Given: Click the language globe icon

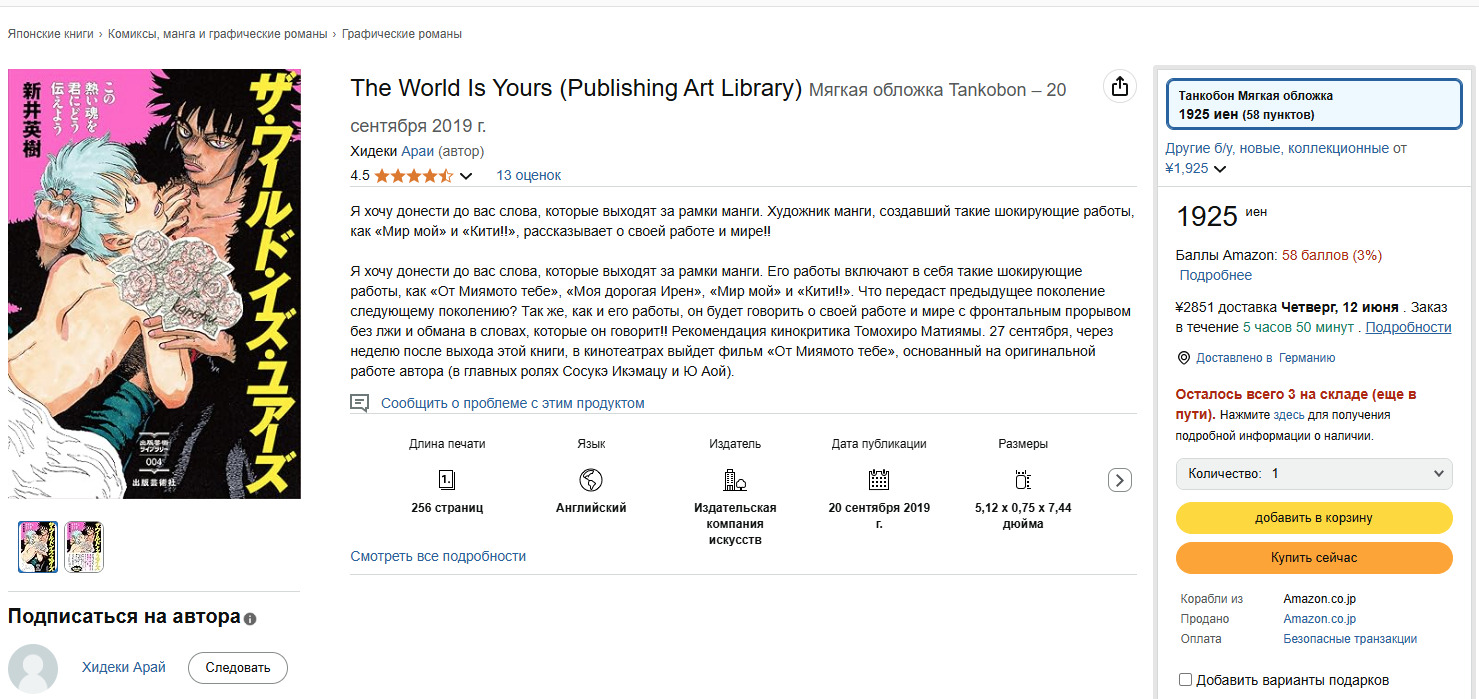Looking at the screenshot, I should click(x=591, y=479).
